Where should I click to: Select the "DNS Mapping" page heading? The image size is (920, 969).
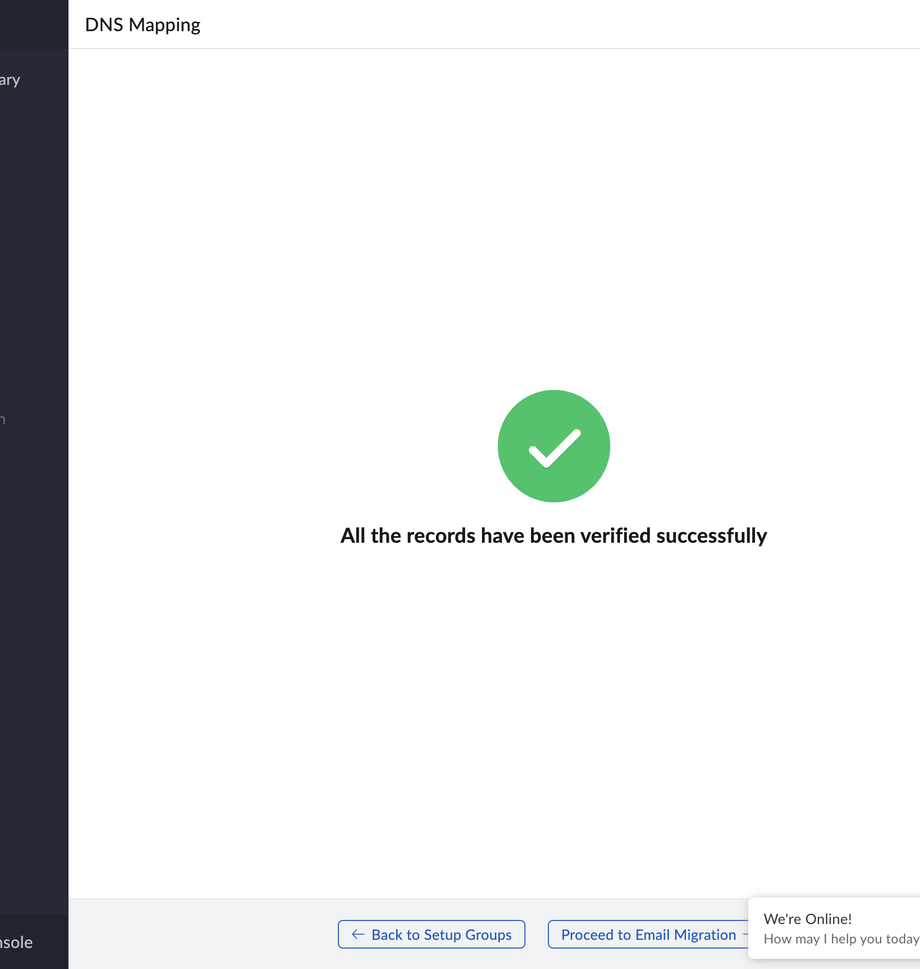[x=143, y=25]
